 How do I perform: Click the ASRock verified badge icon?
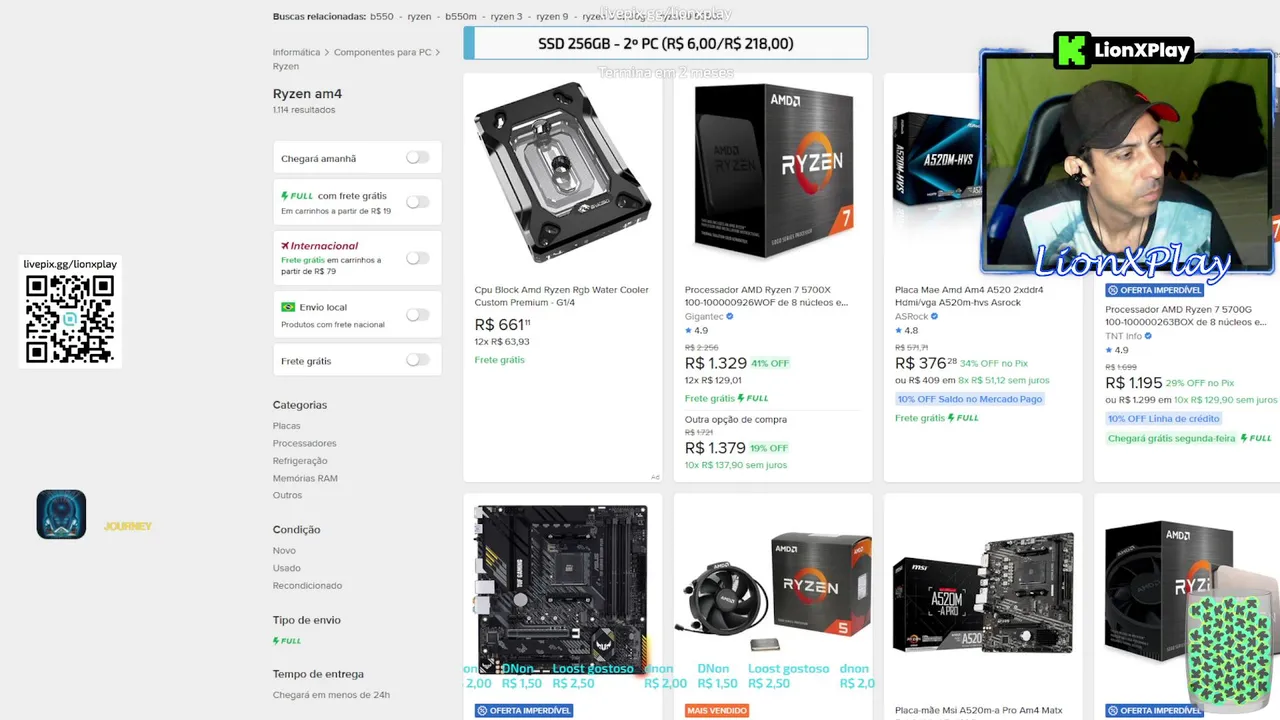[935, 317]
